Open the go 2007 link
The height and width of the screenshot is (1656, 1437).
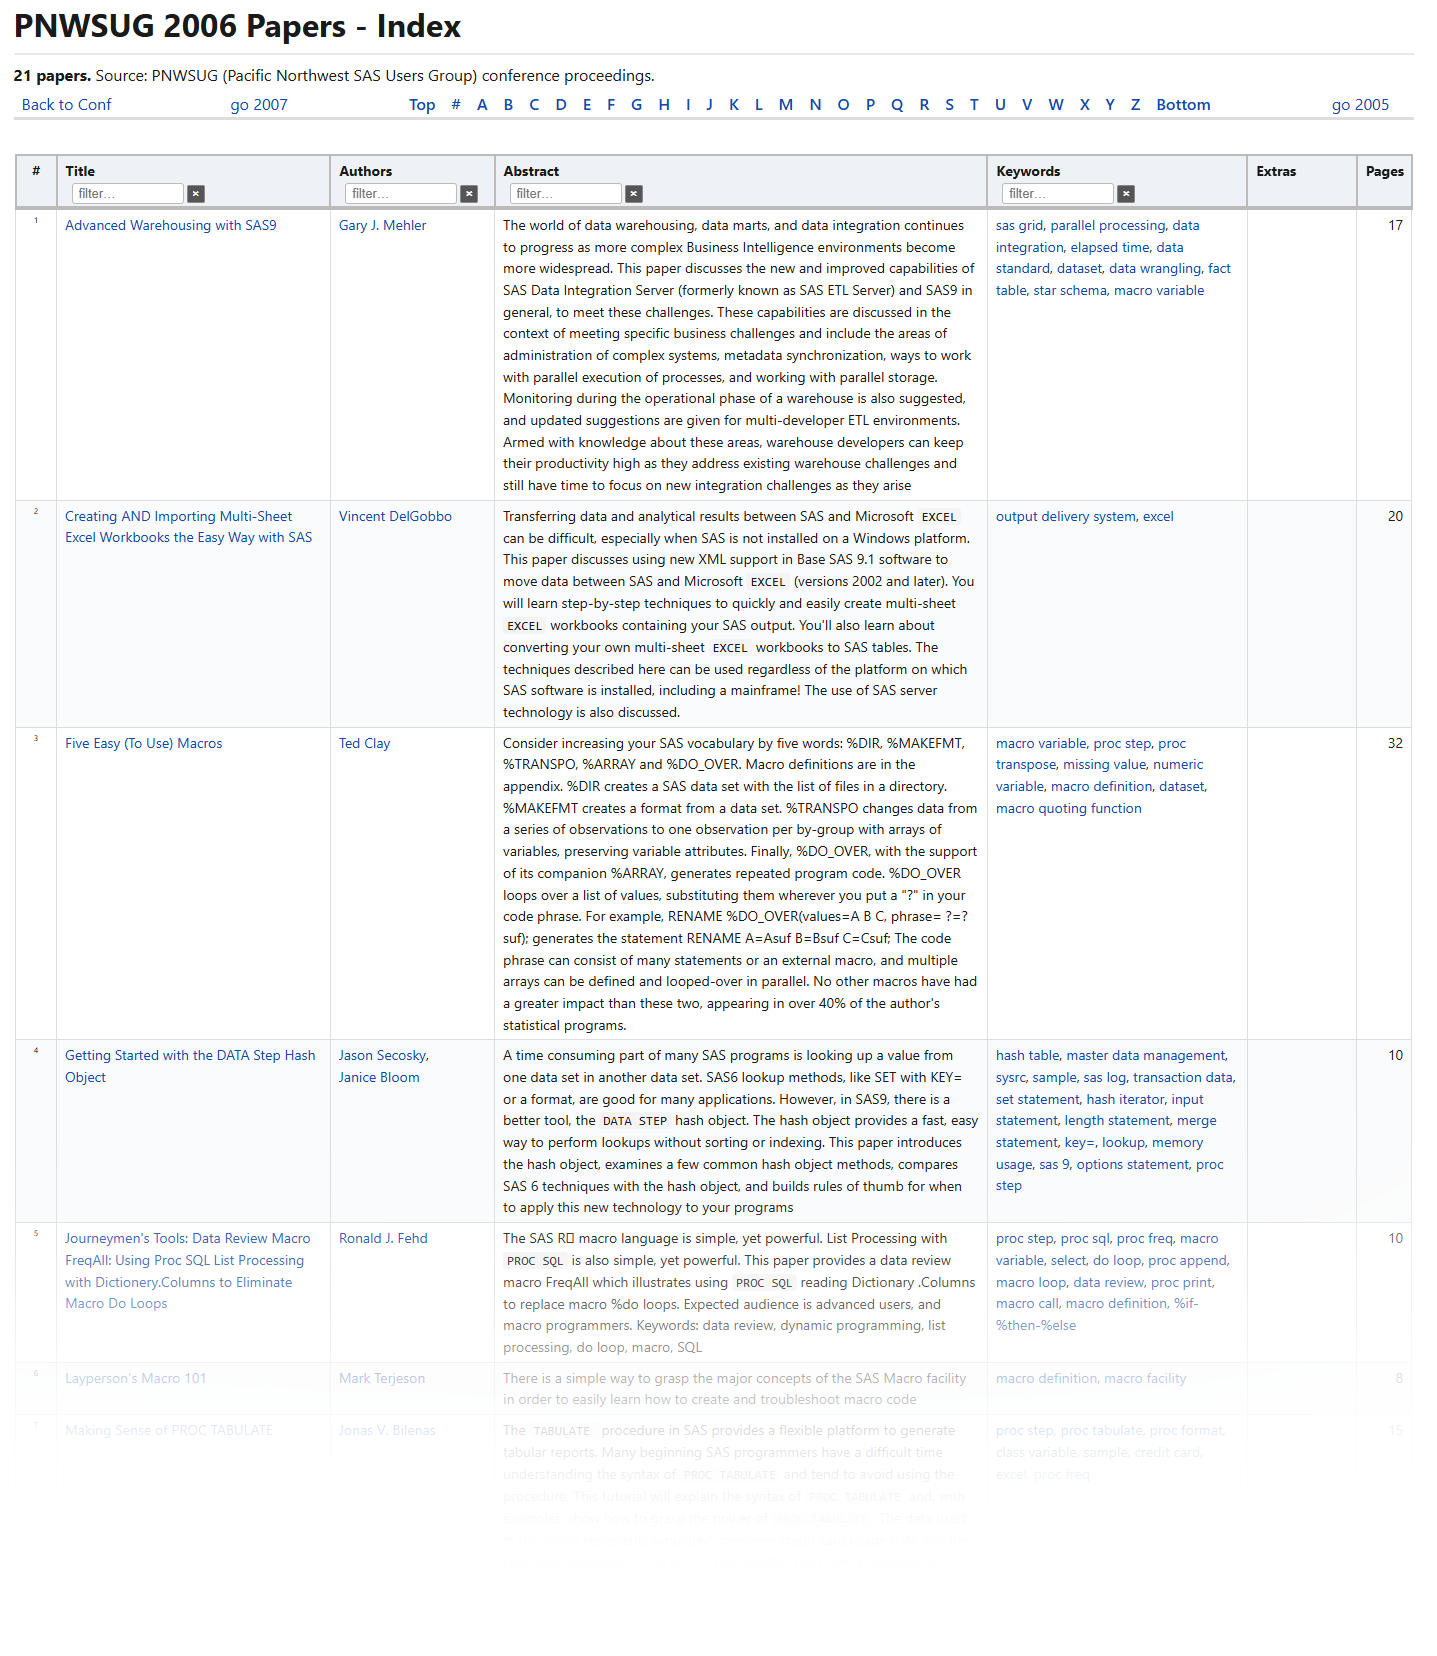click(x=259, y=105)
